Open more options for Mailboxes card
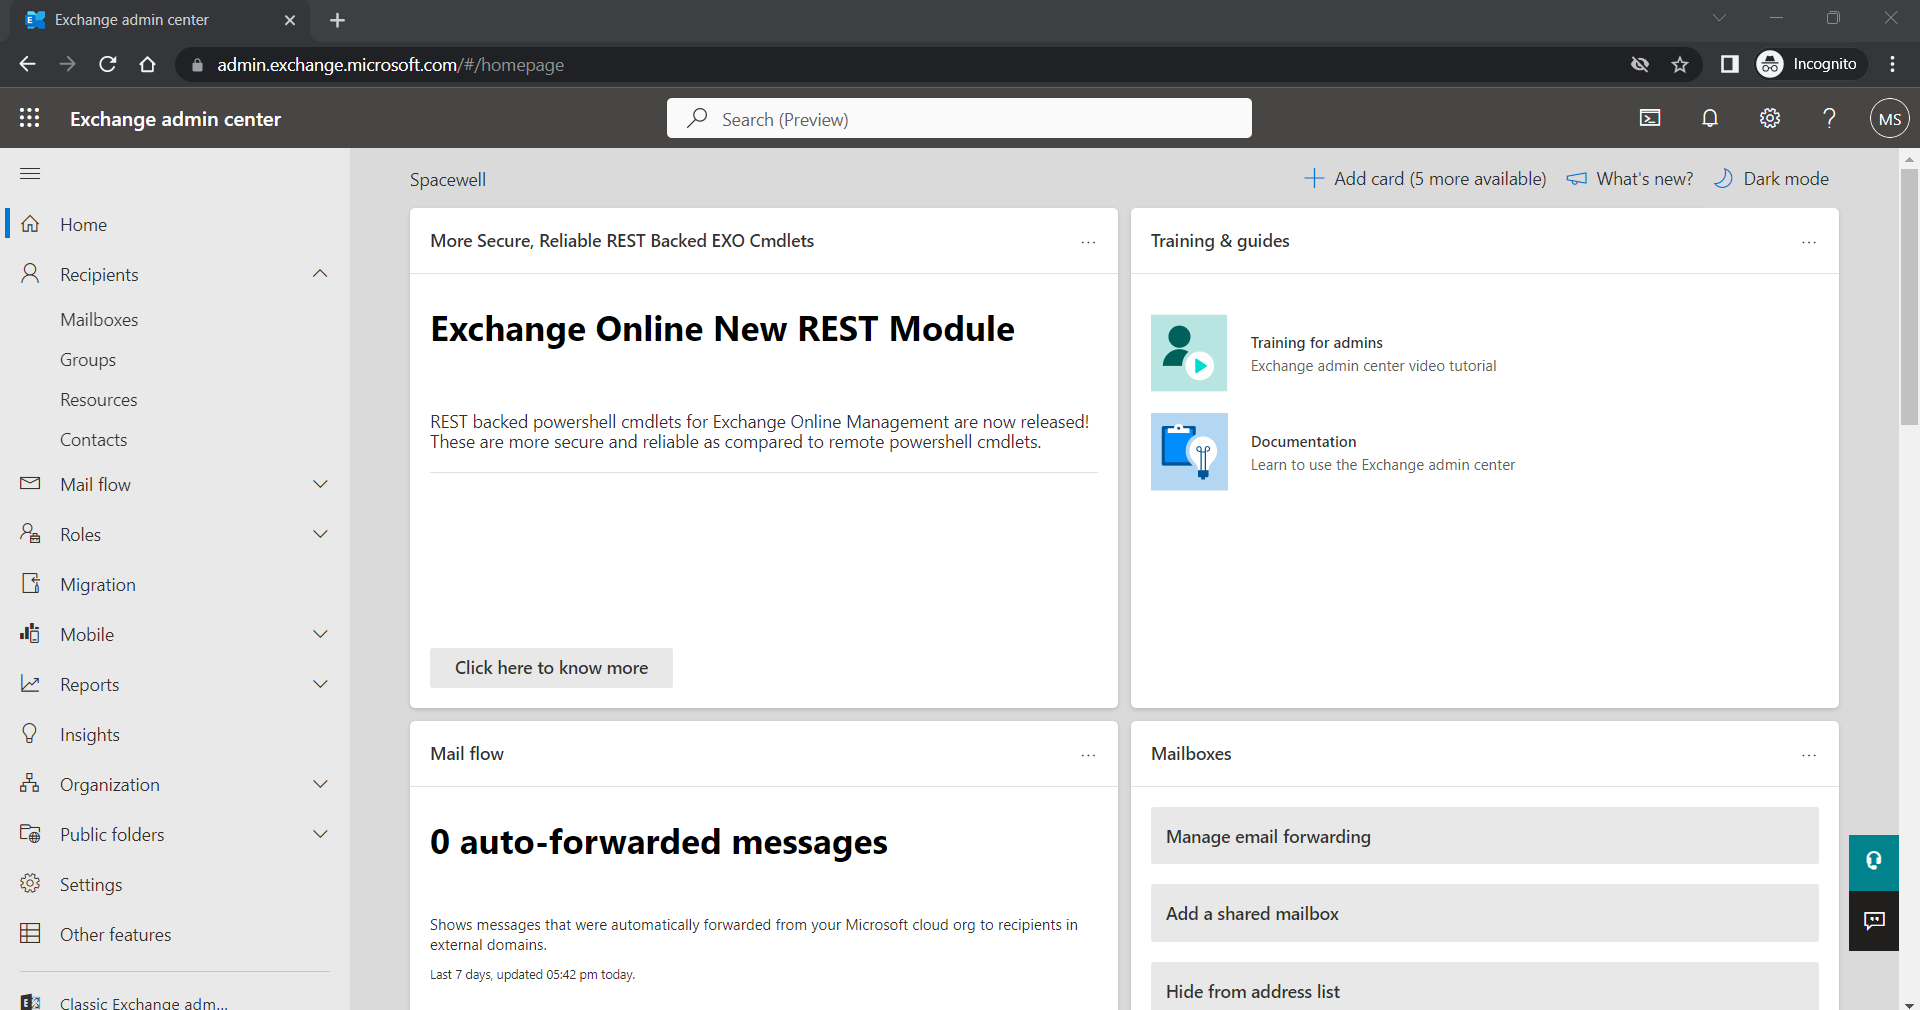1920x1010 pixels. (1808, 755)
